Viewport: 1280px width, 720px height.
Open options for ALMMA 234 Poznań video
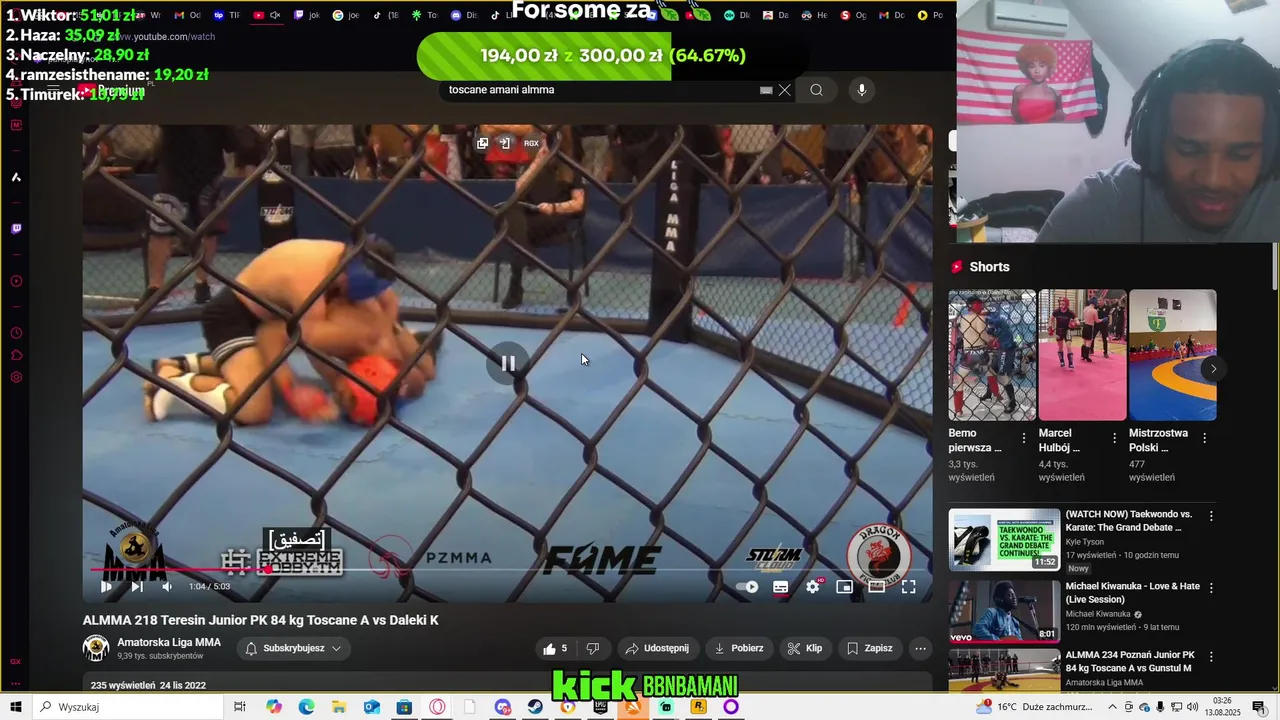tap(1211, 657)
